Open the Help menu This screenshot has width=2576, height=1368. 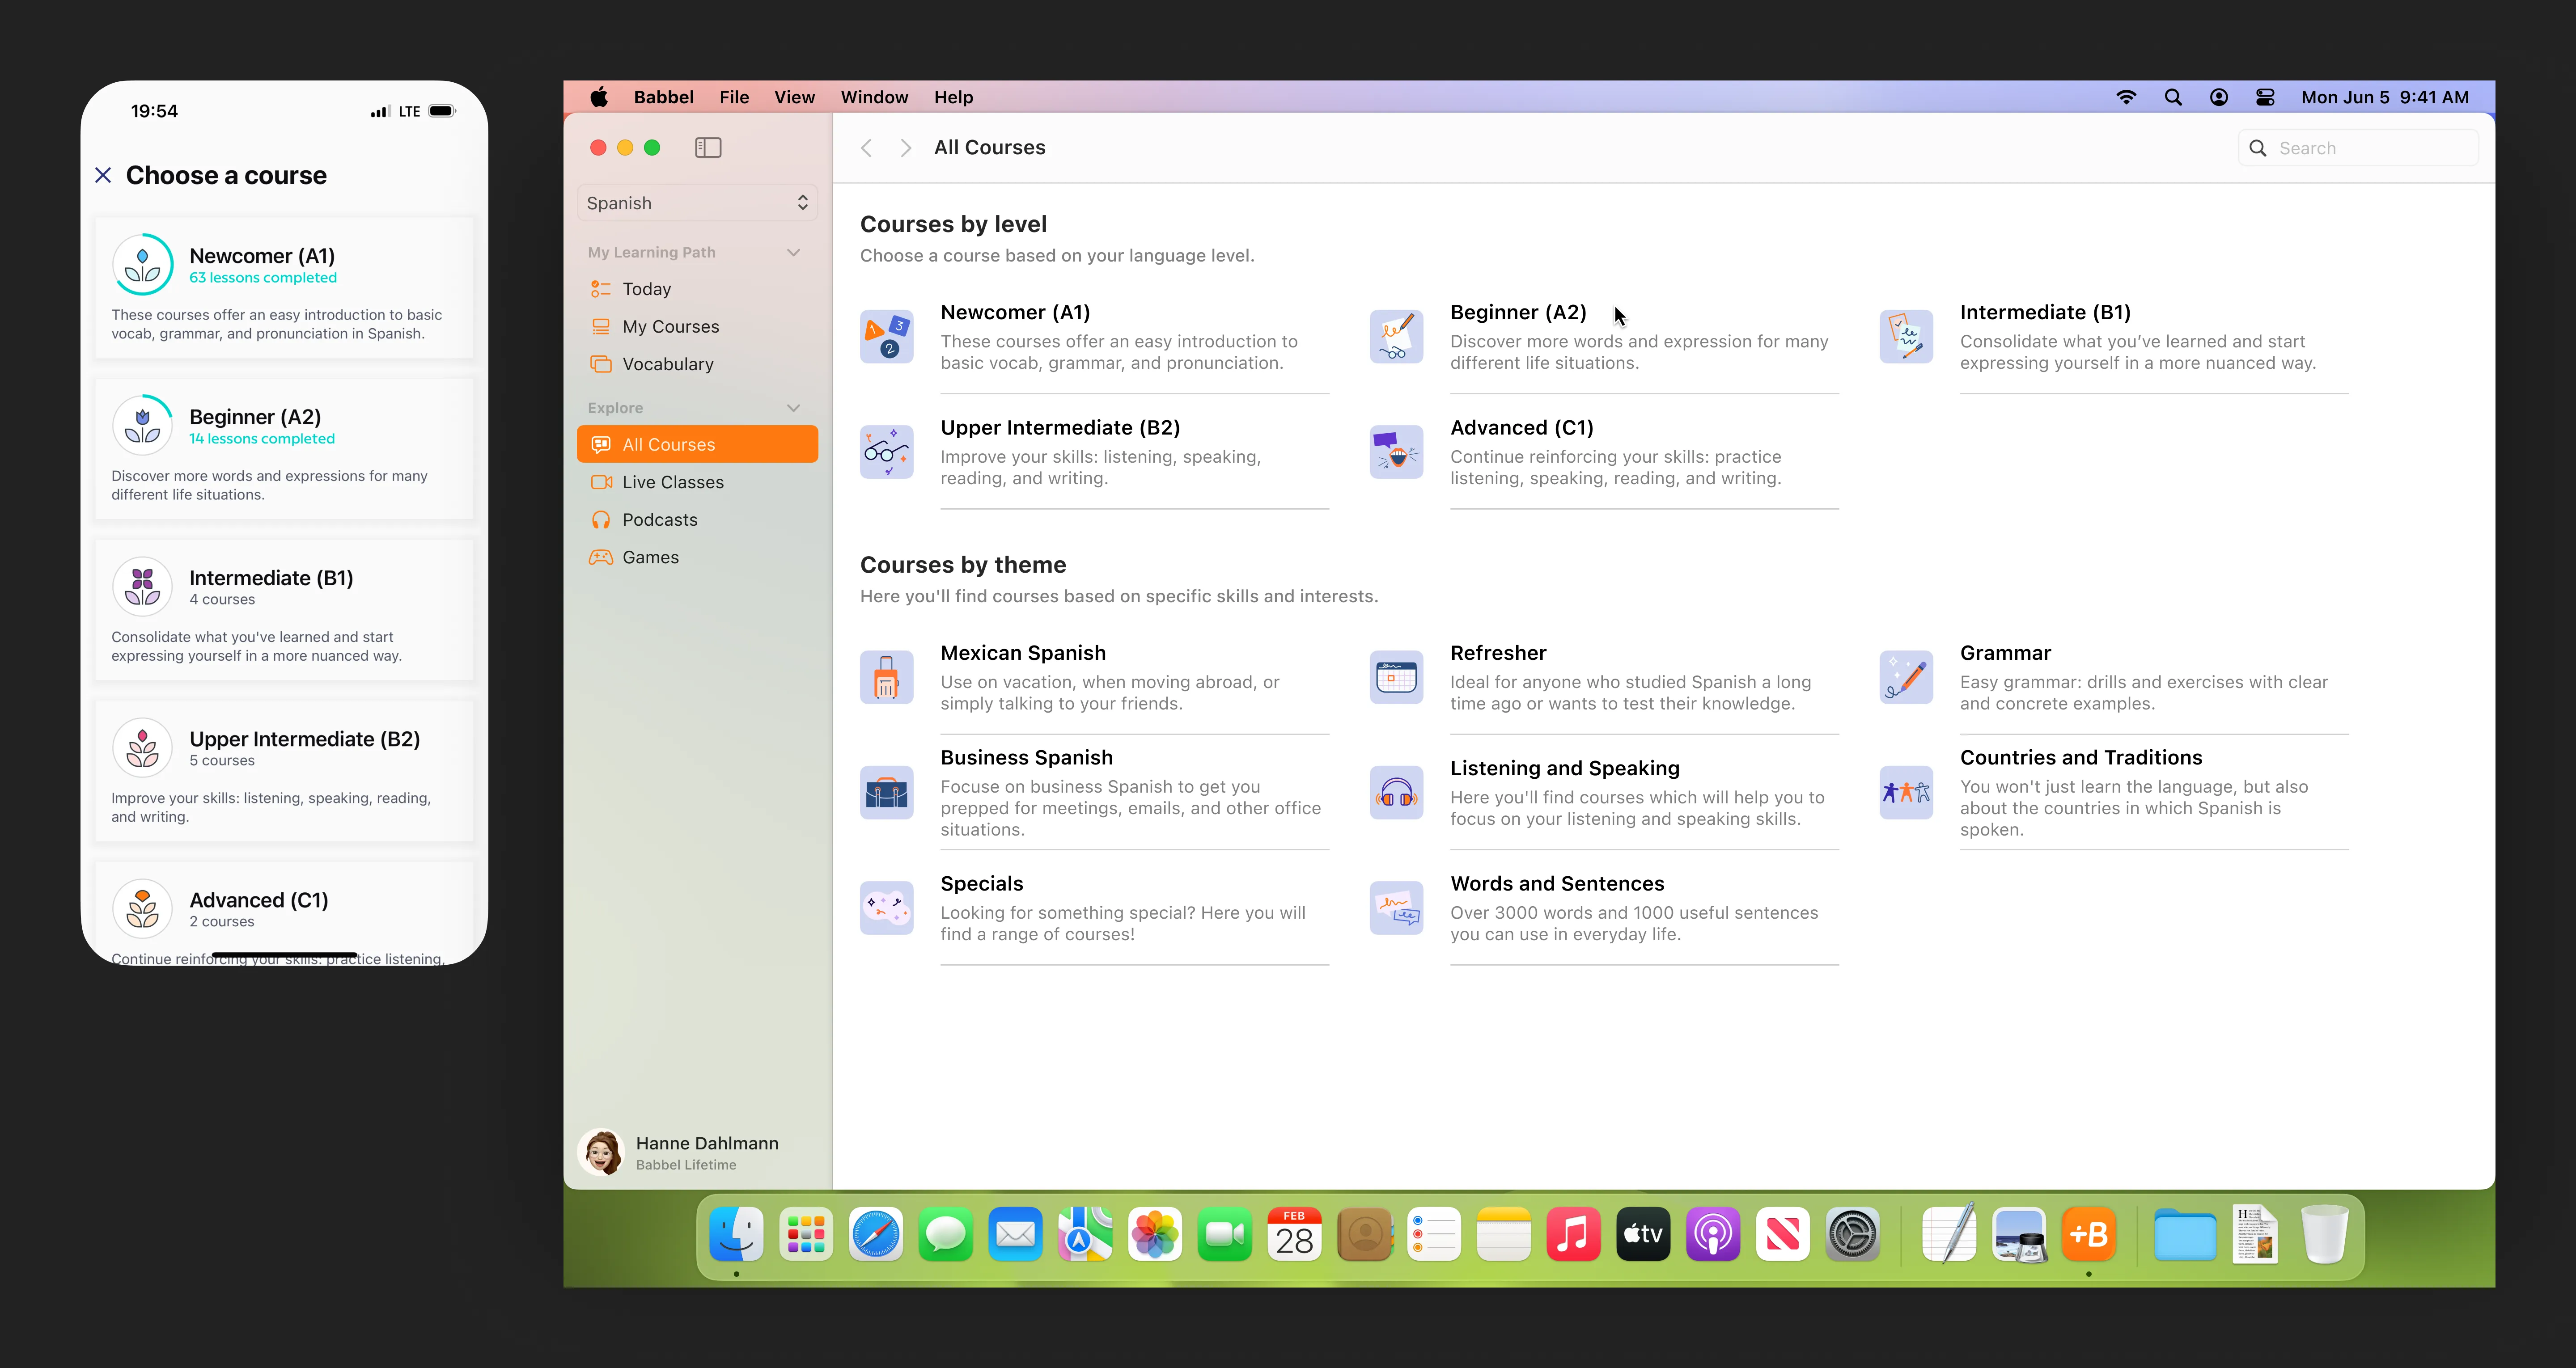[x=953, y=97]
